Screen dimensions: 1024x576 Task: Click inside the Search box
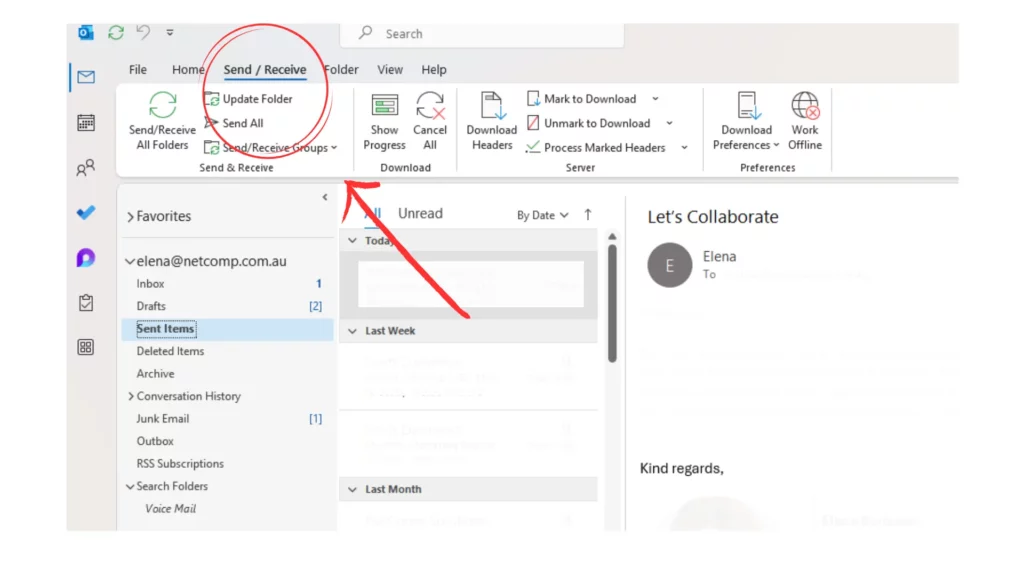(x=480, y=33)
